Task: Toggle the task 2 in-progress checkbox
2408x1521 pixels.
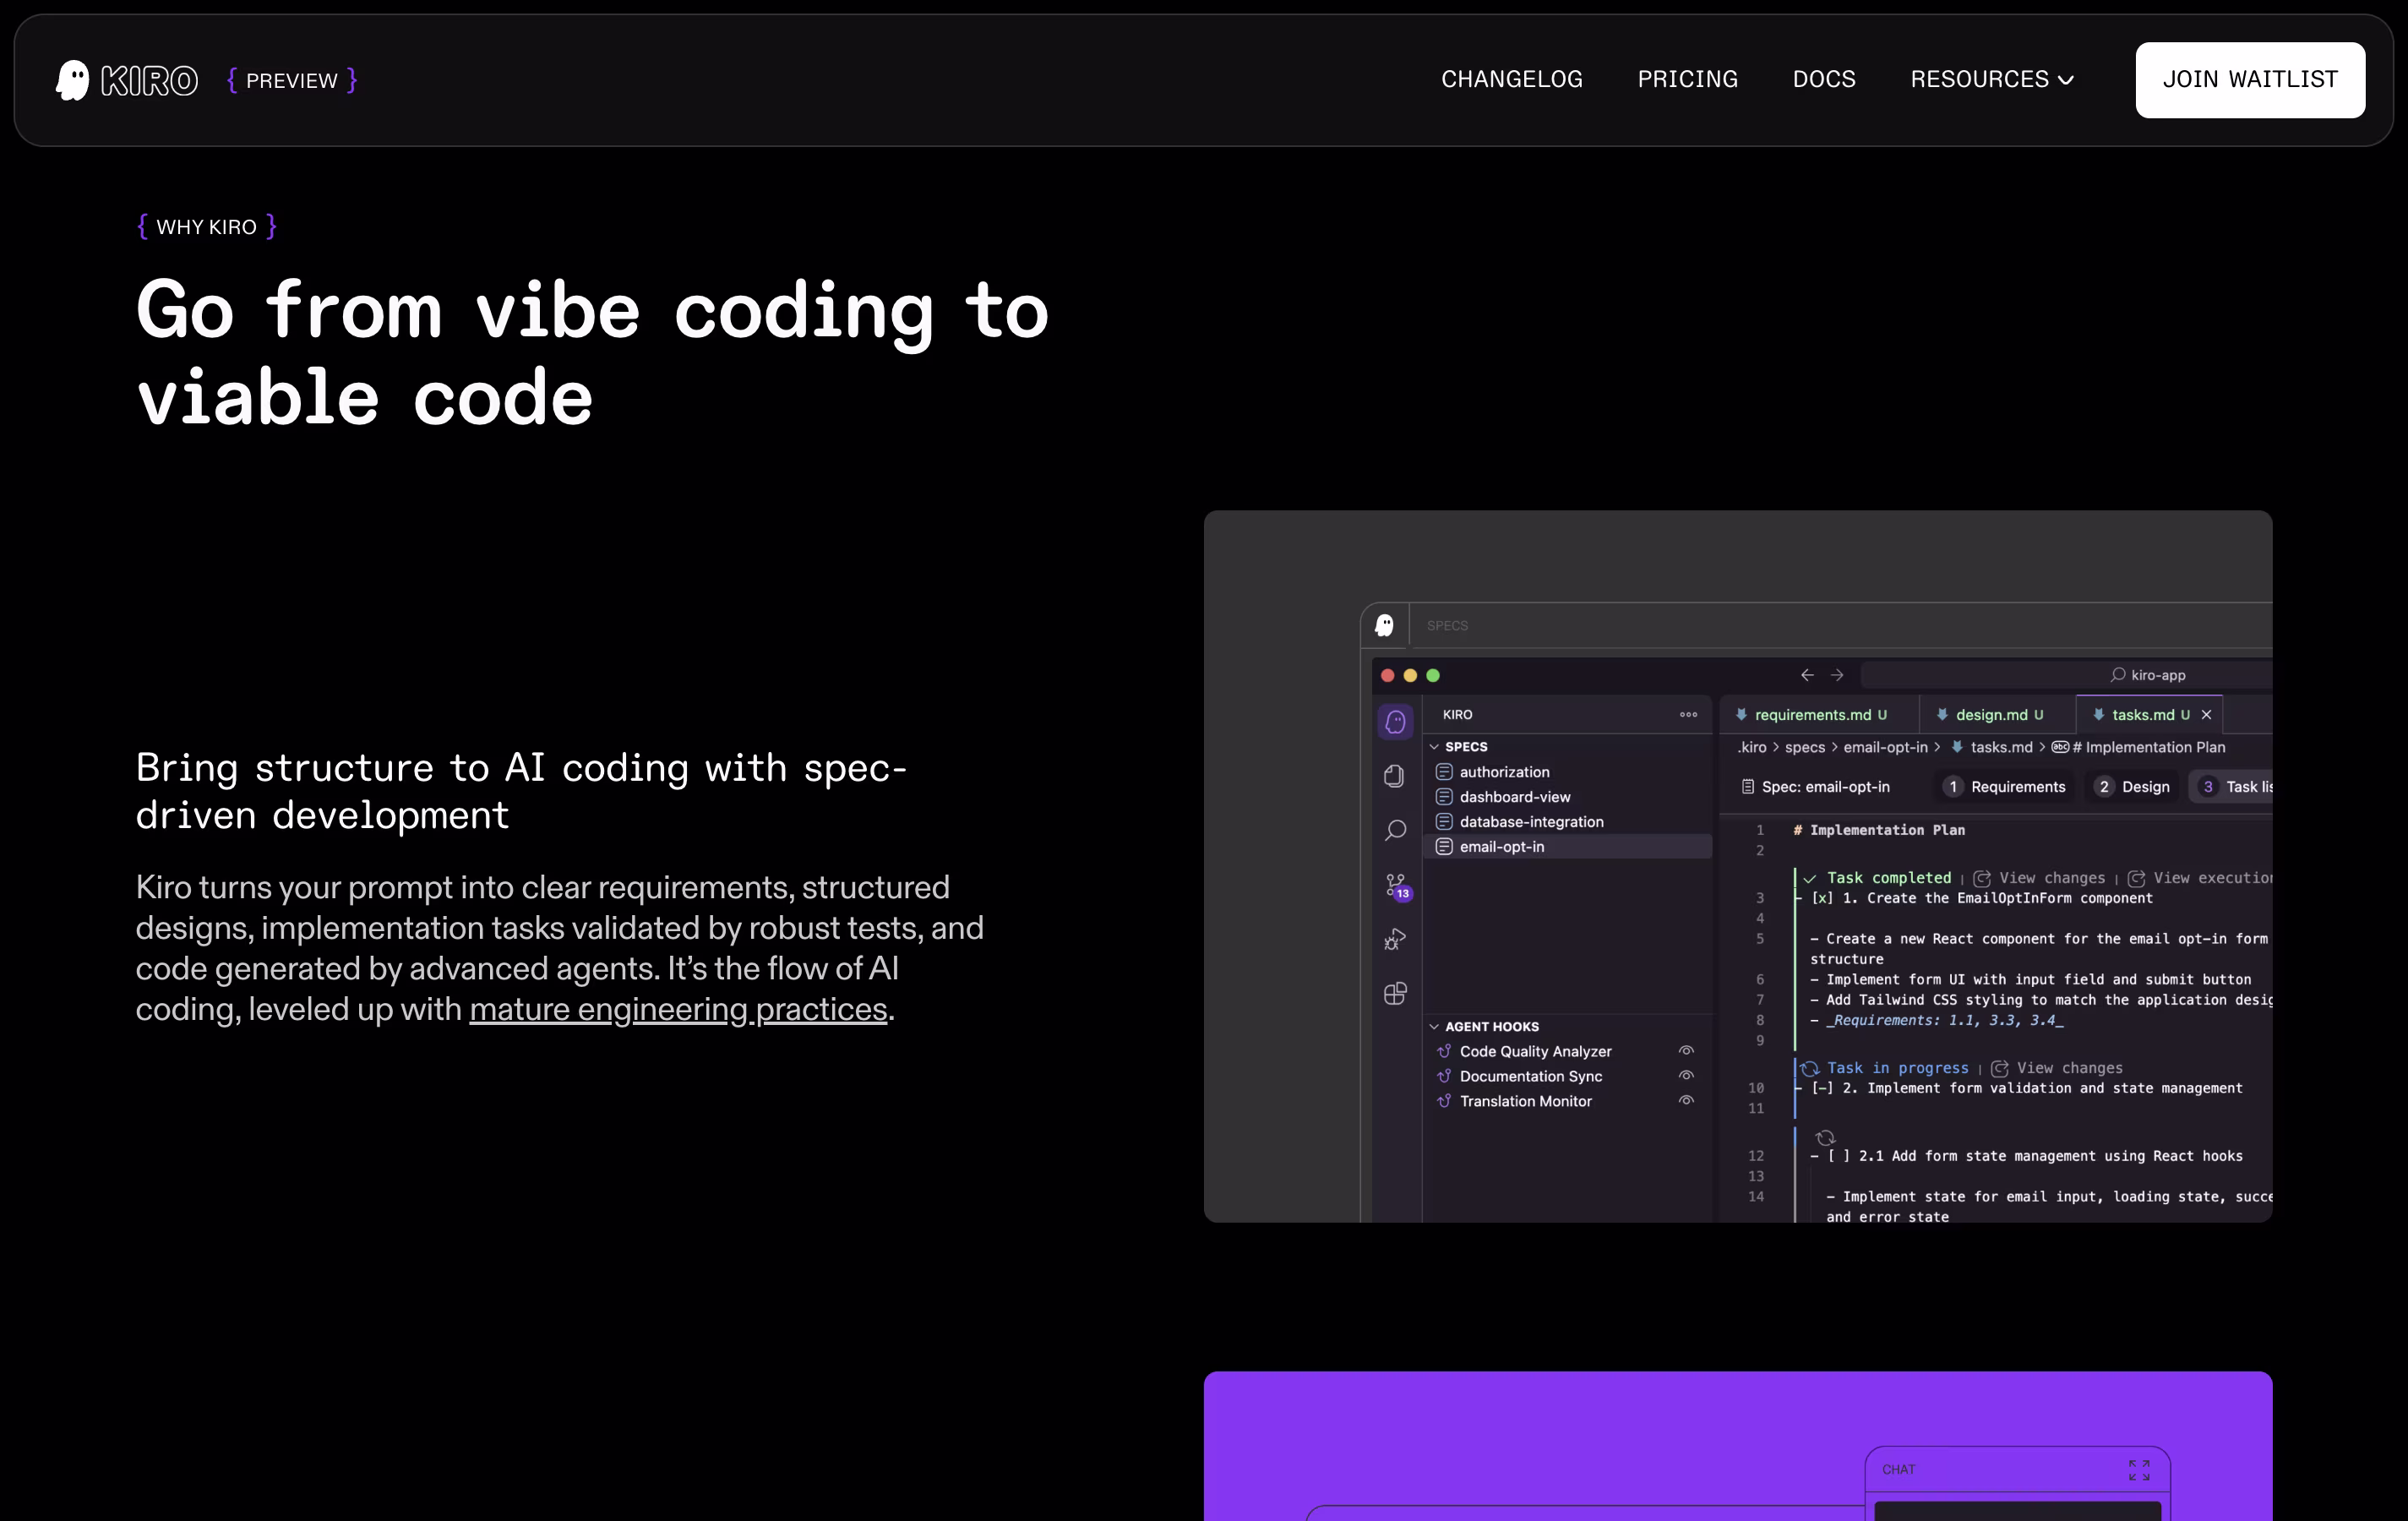Action: 1822,1088
